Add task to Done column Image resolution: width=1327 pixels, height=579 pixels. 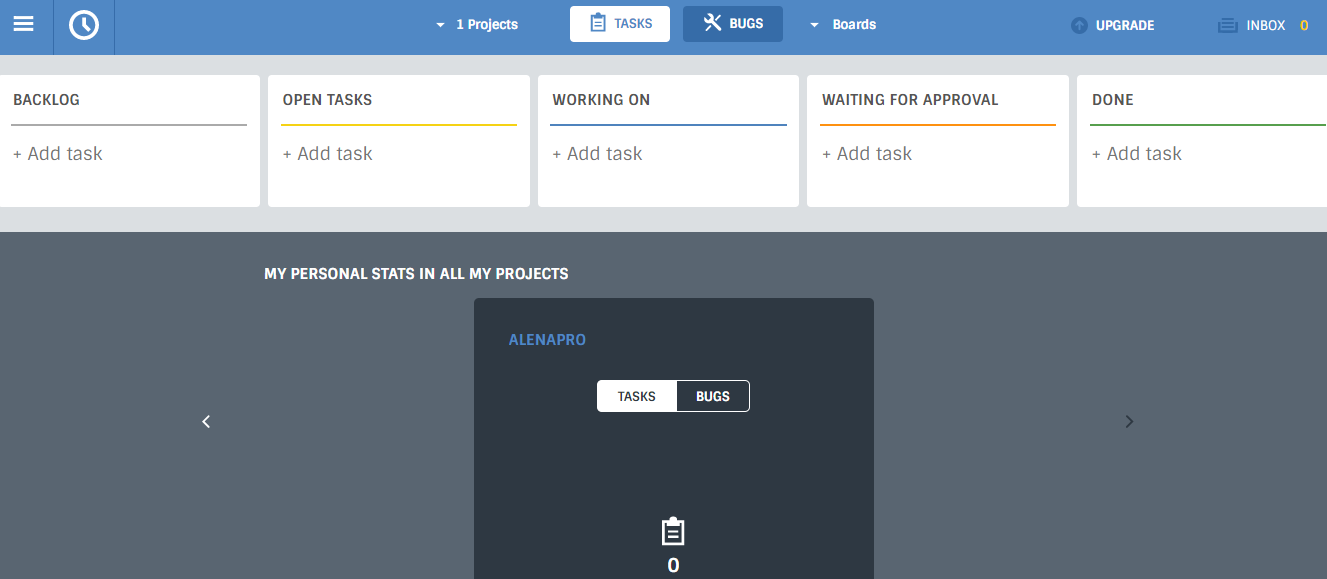1137,154
